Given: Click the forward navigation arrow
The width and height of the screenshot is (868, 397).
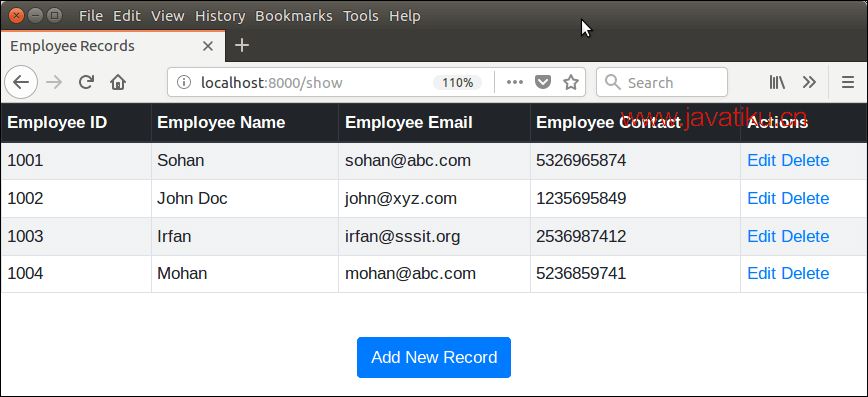Looking at the screenshot, I should pyautogui.click(x=54, y=83).
